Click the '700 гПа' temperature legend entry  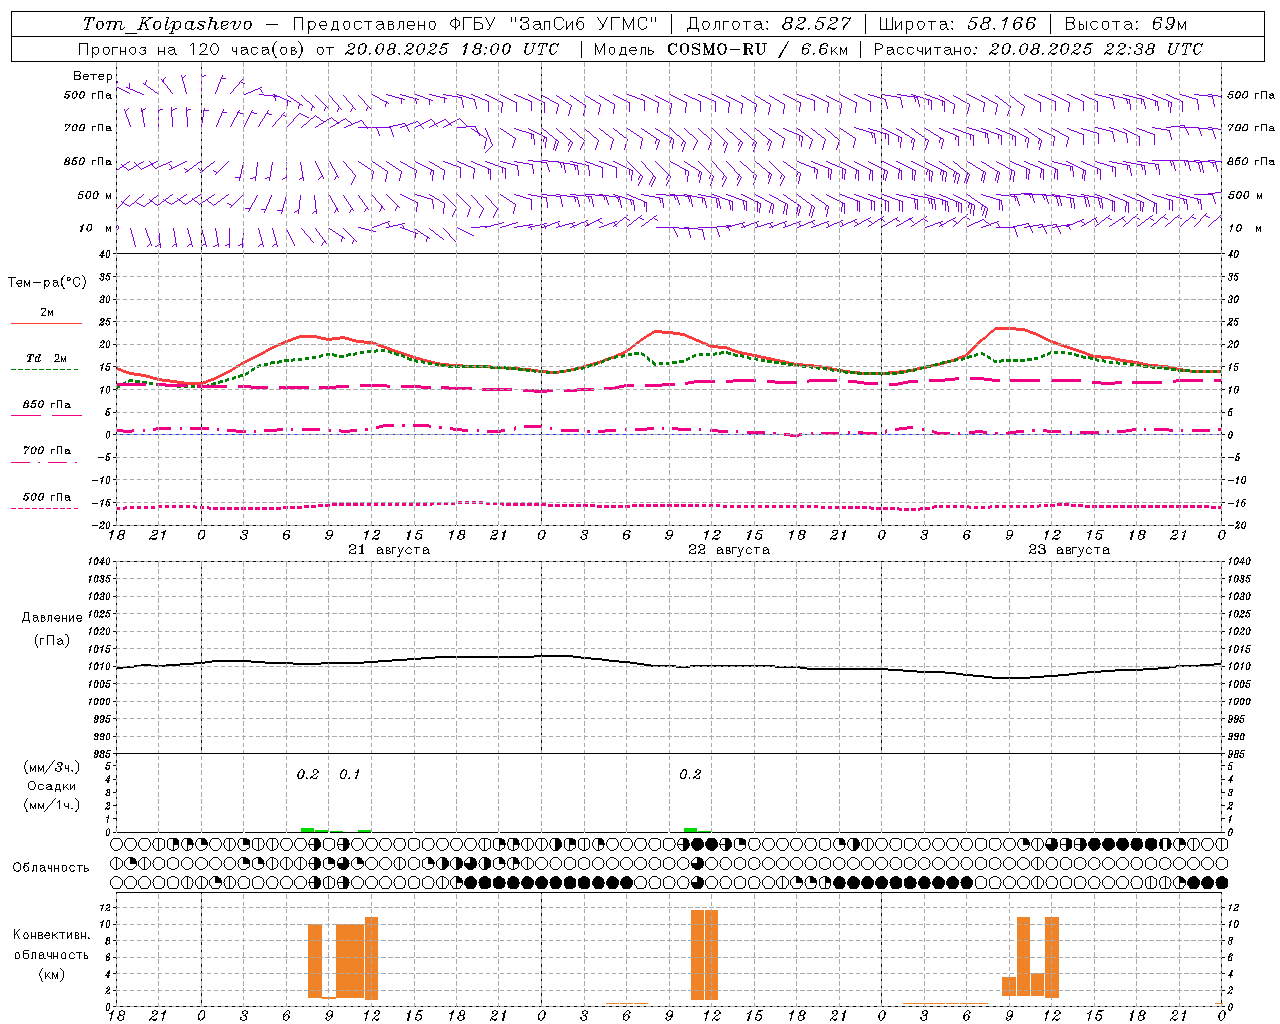47,451
